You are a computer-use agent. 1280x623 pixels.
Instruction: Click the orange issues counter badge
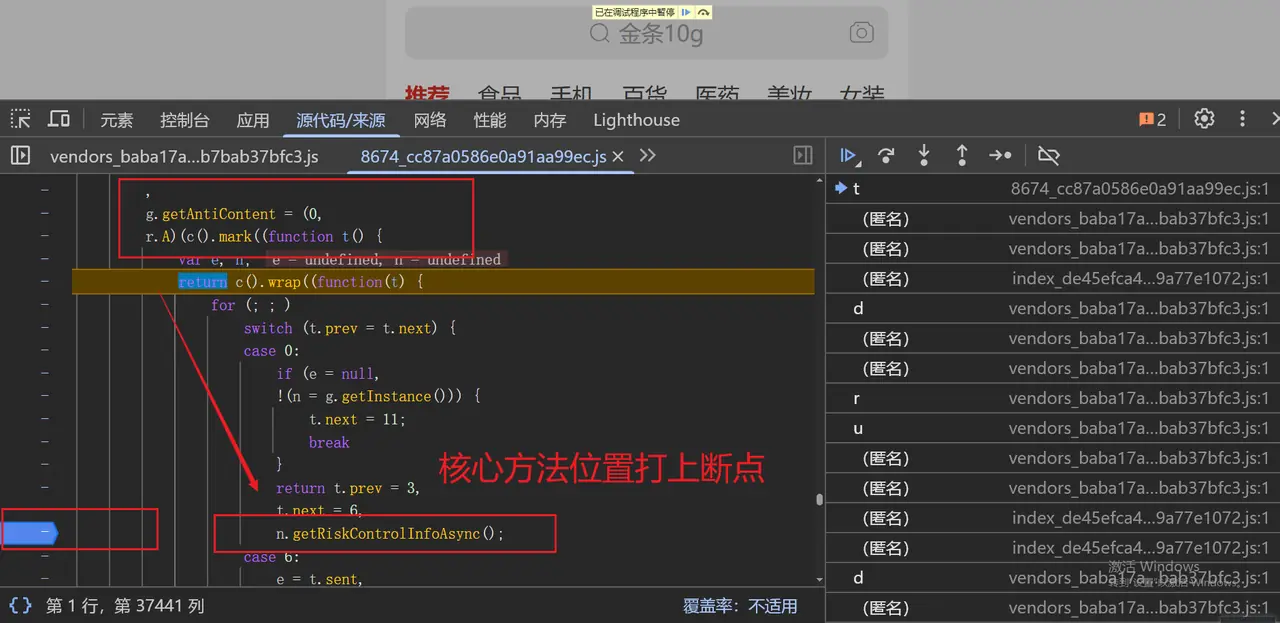pyautogui.click(x=1152, y=120)
